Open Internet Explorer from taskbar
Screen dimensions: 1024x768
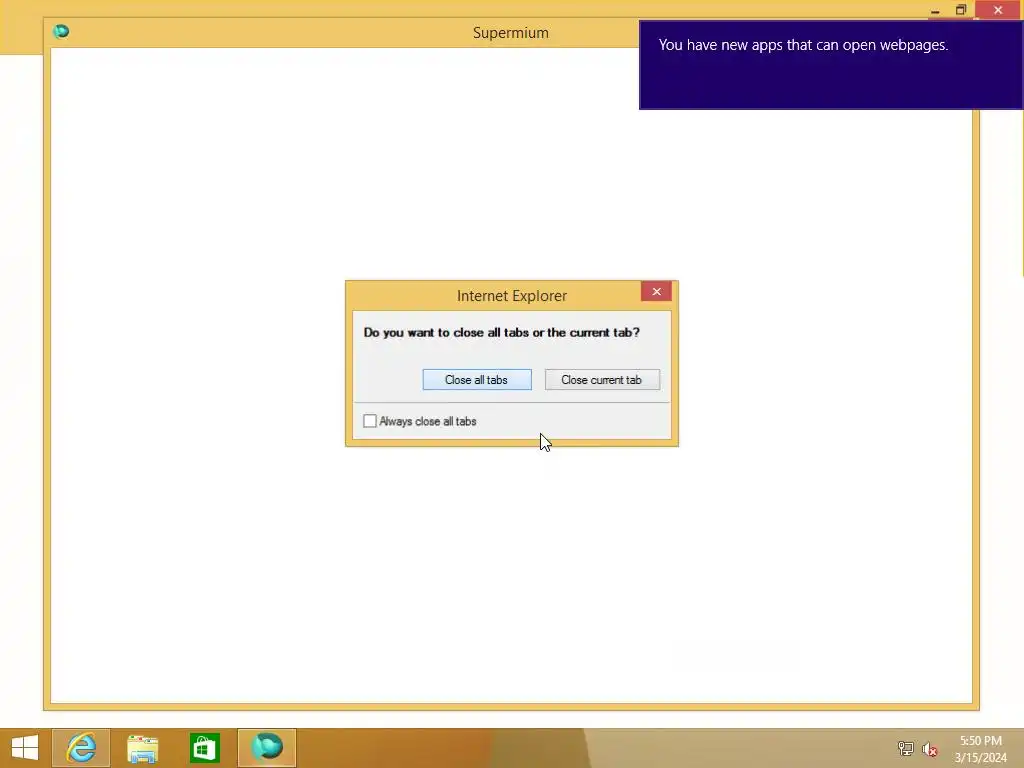pos(81,748)
